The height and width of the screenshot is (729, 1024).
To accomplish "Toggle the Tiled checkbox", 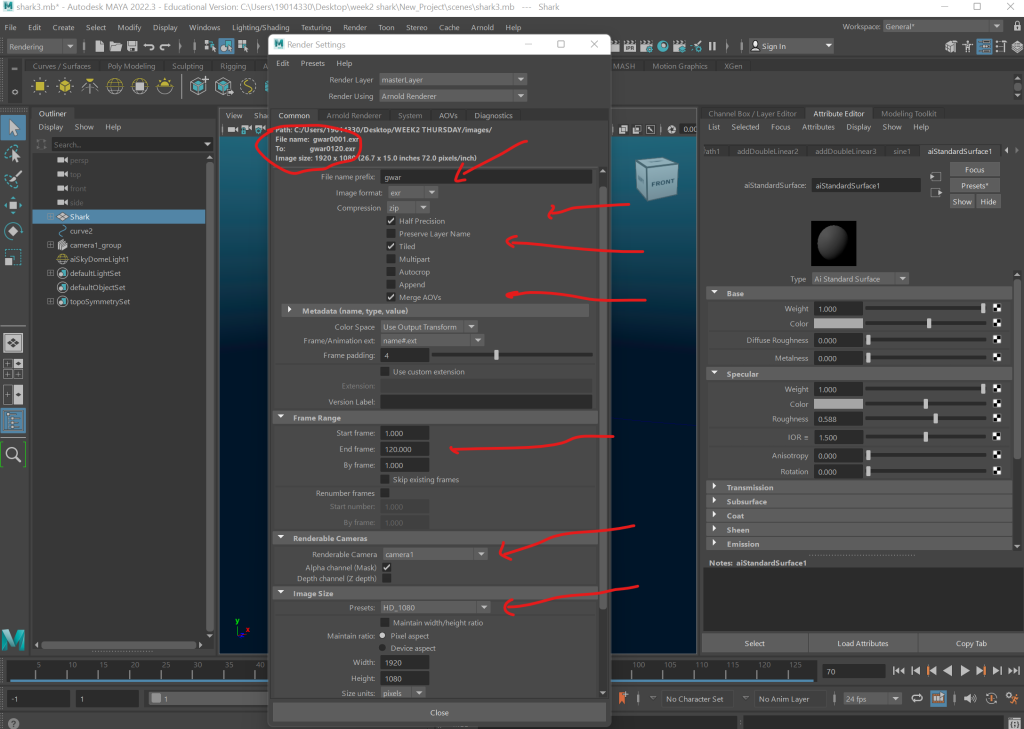I will click(391, 246).
